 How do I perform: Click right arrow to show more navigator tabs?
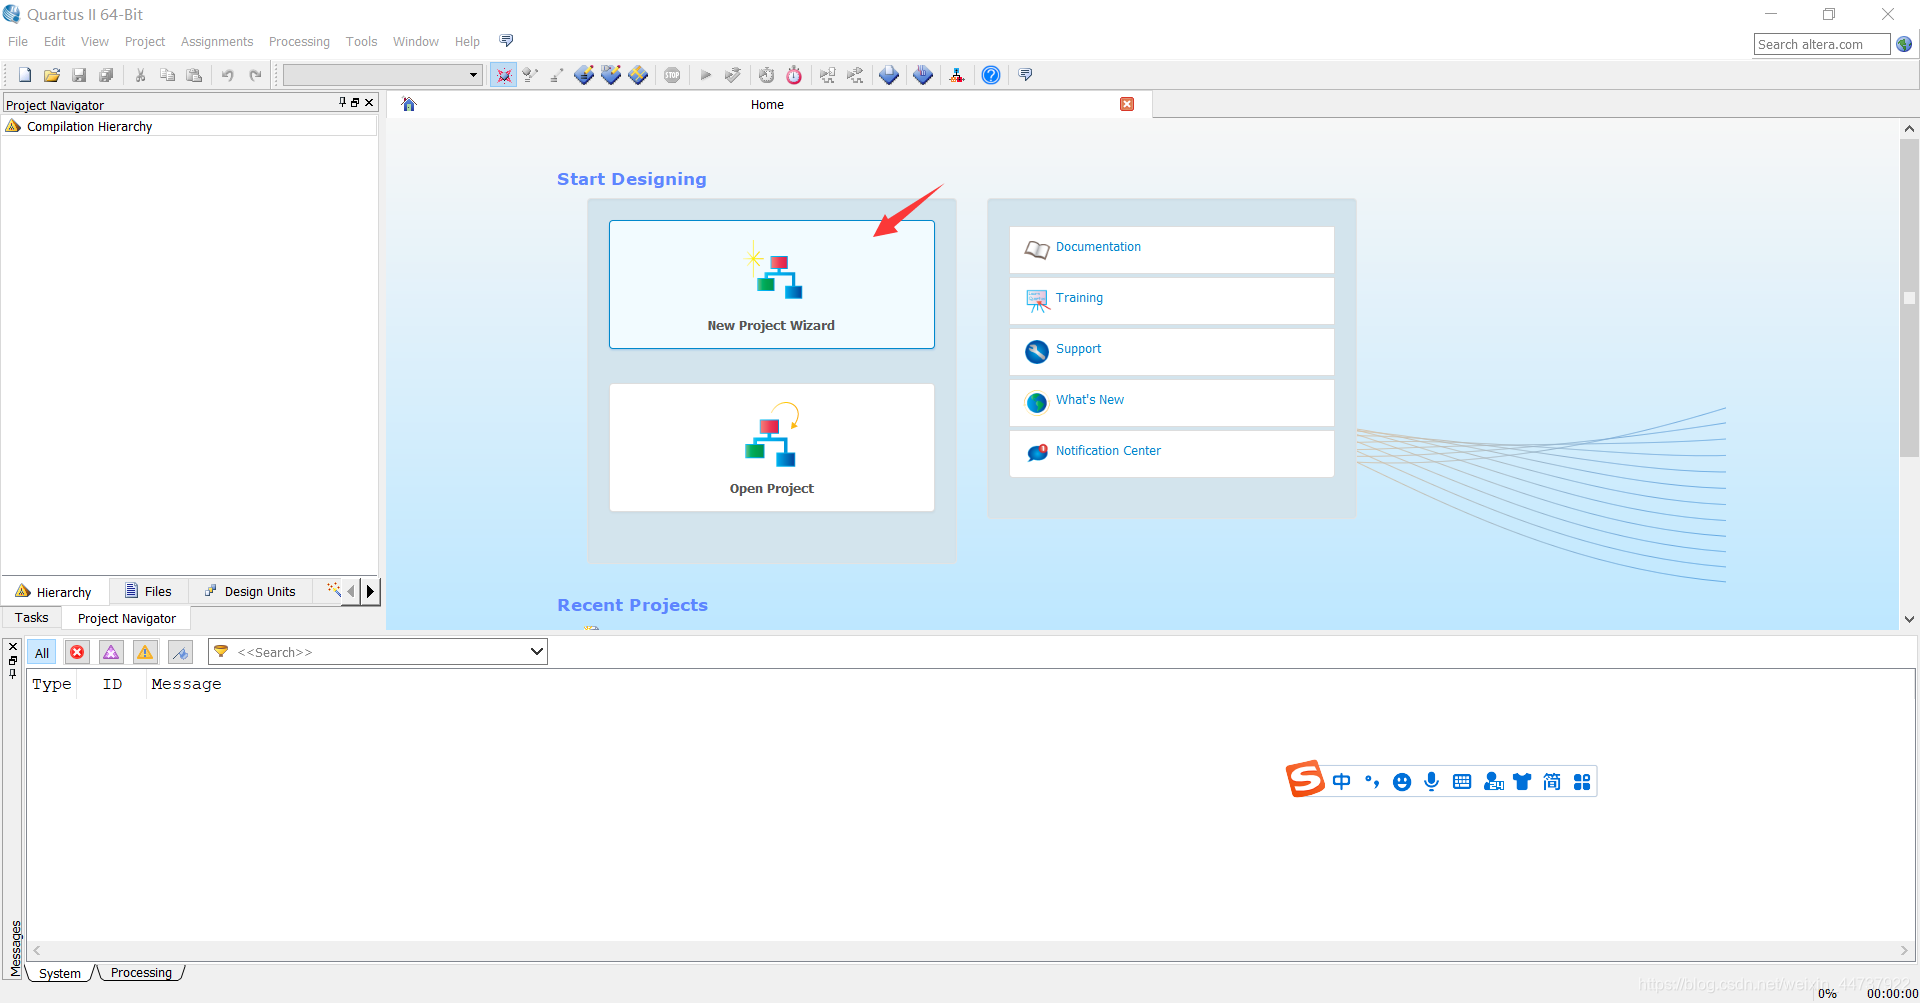click(370, 591)
